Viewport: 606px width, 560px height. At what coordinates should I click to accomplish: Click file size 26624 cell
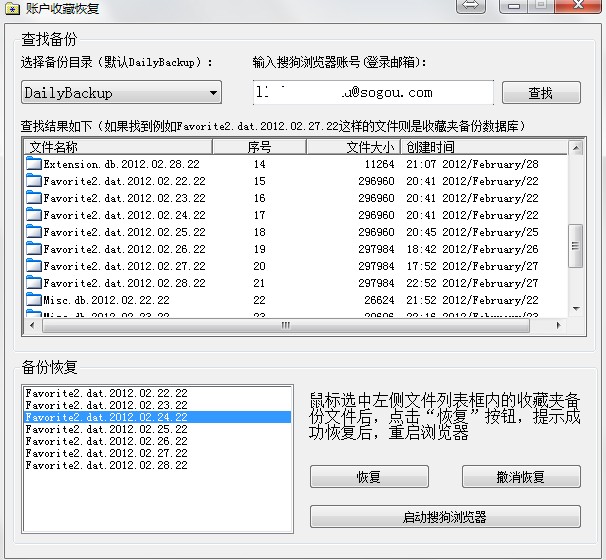coord(380,300)
